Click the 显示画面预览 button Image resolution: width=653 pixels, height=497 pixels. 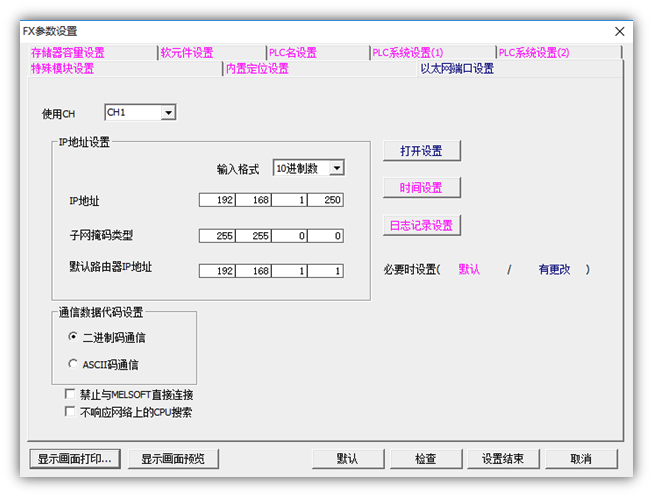[x=173, y=459]
